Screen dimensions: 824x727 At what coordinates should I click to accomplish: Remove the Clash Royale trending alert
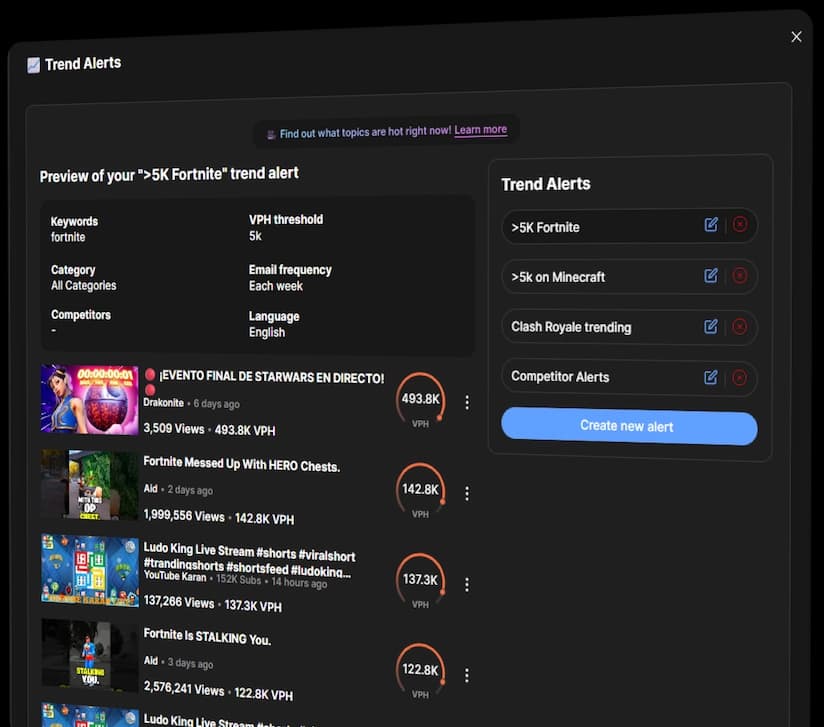(x=740, y=327)
